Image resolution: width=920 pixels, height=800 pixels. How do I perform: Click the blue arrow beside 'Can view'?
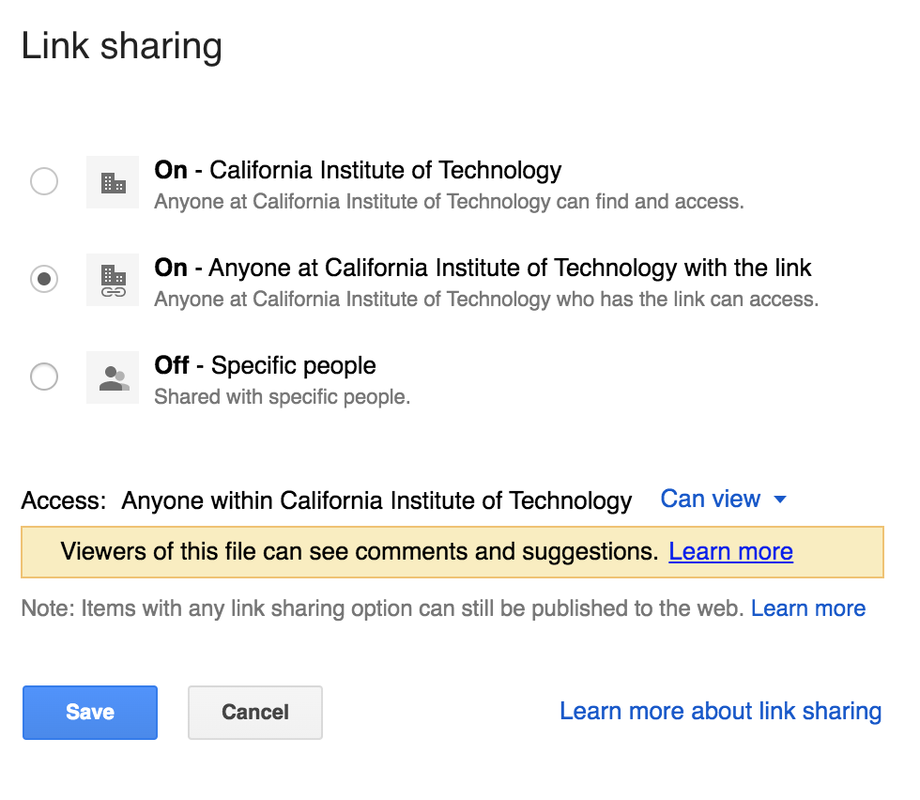(781, 500)
